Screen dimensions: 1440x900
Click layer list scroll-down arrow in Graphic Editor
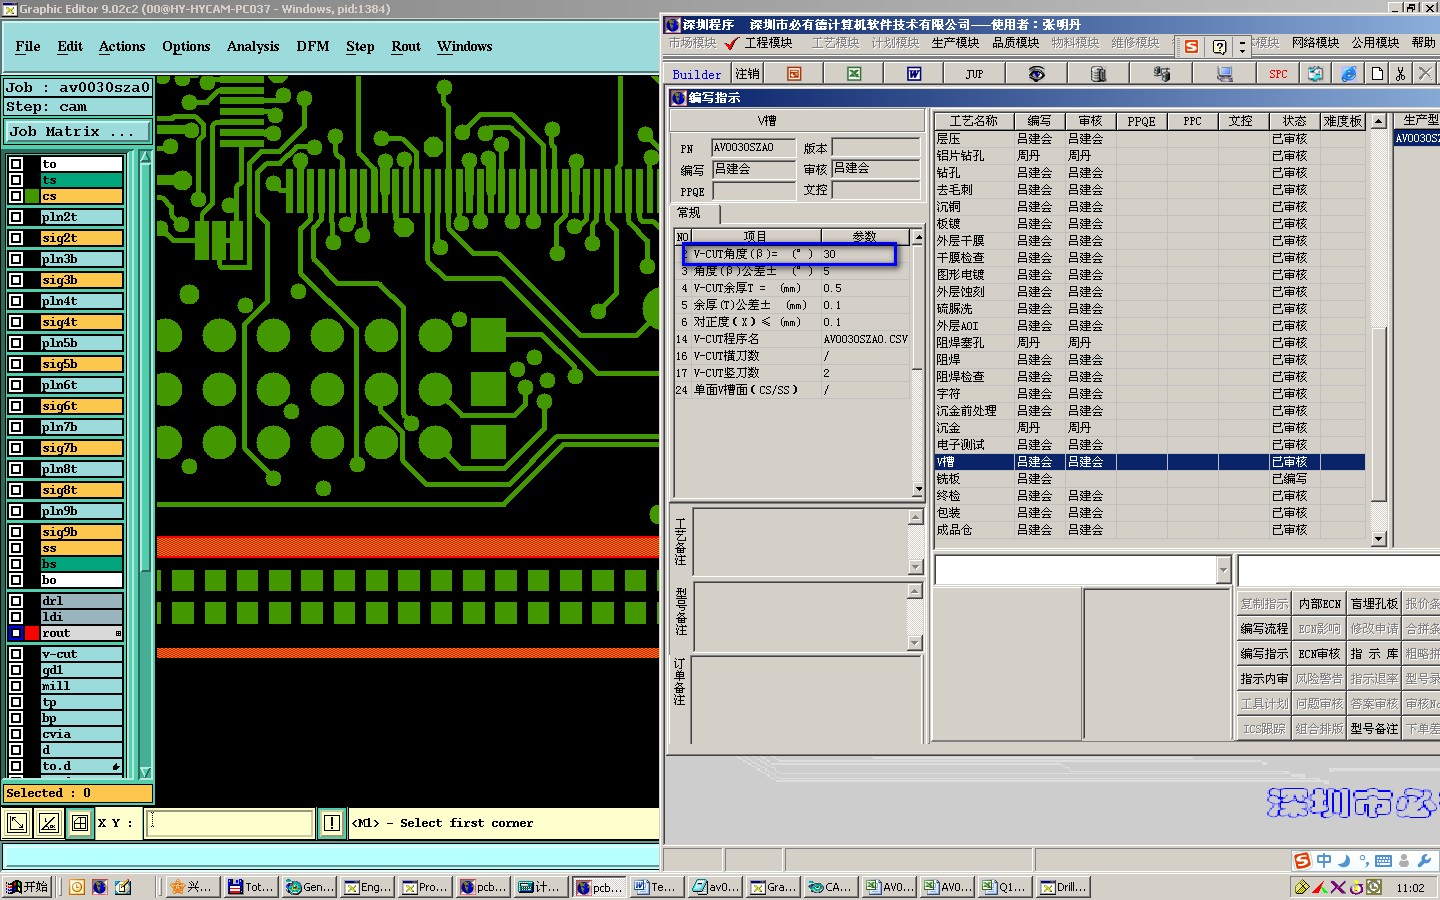point(145,772)
